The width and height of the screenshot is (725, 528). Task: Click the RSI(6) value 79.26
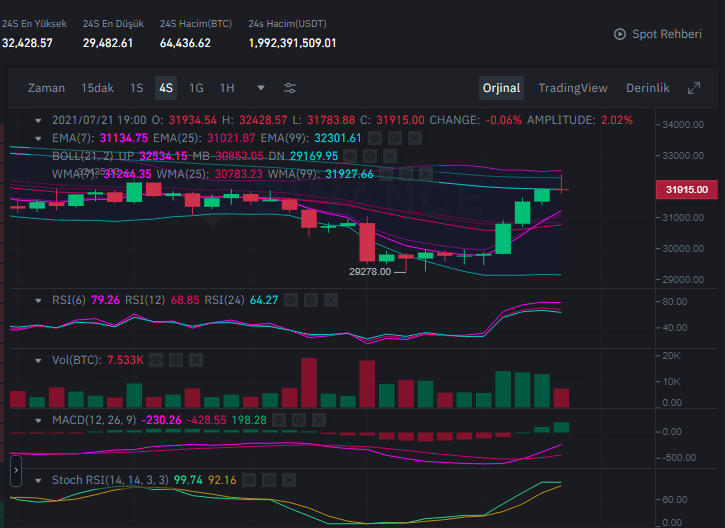point(105,301)
